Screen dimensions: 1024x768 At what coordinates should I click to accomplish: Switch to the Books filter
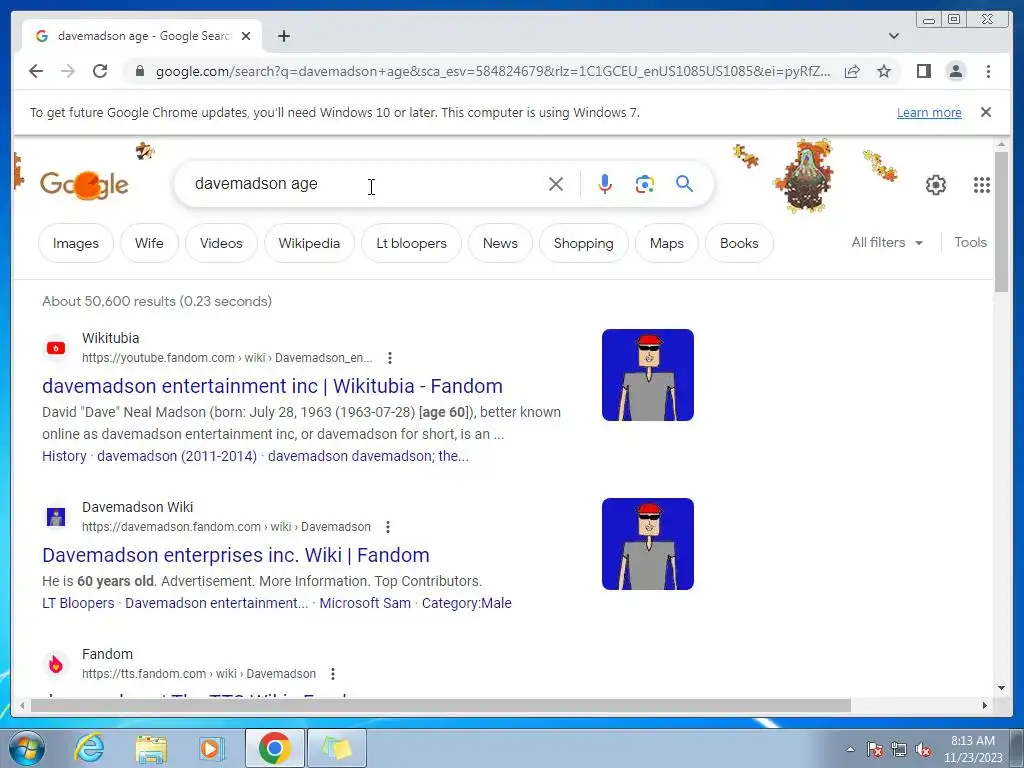pyautogui.click(x=739, y=243)
